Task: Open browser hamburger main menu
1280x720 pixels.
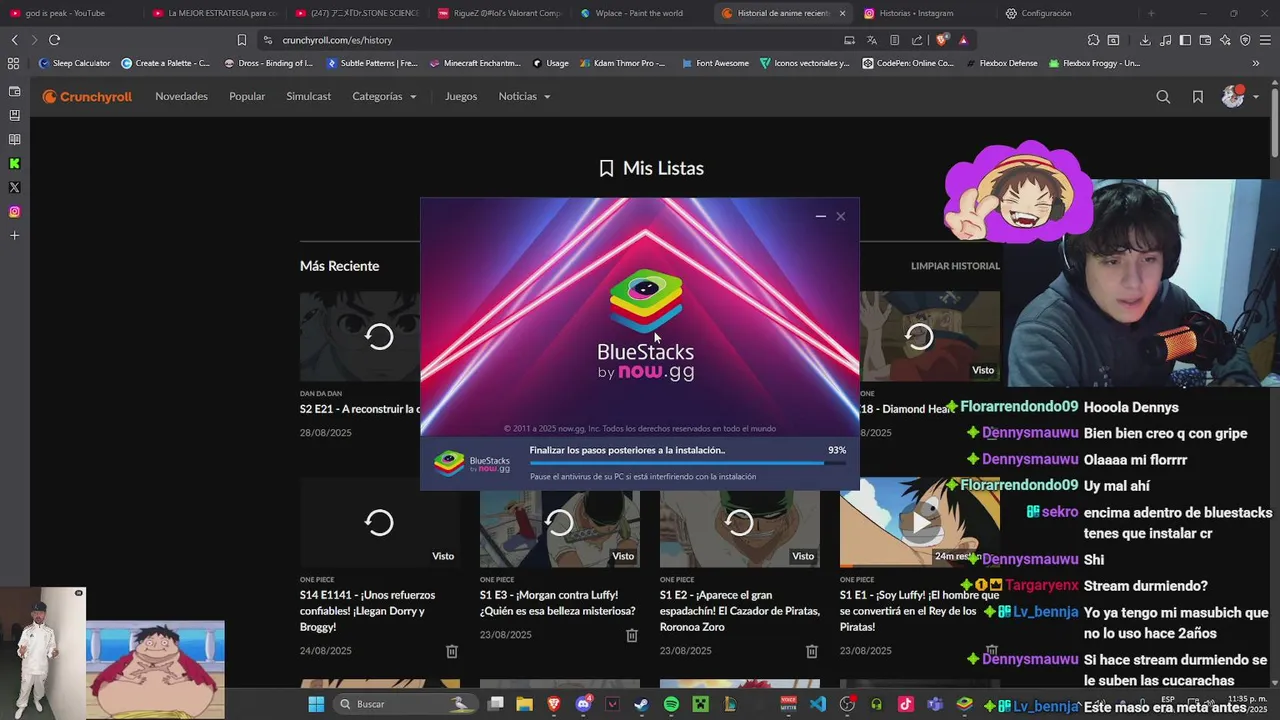Action: click(1265, 40)
